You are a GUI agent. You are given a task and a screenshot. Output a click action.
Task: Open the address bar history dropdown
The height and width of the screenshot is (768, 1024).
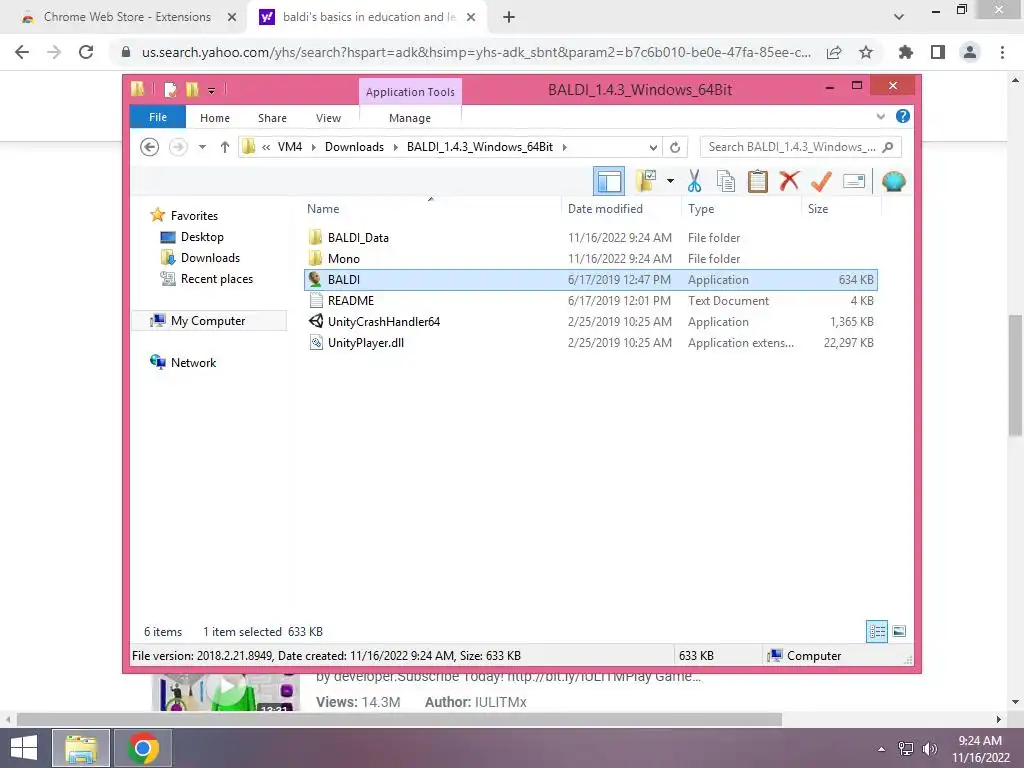[x=653, y=147]
